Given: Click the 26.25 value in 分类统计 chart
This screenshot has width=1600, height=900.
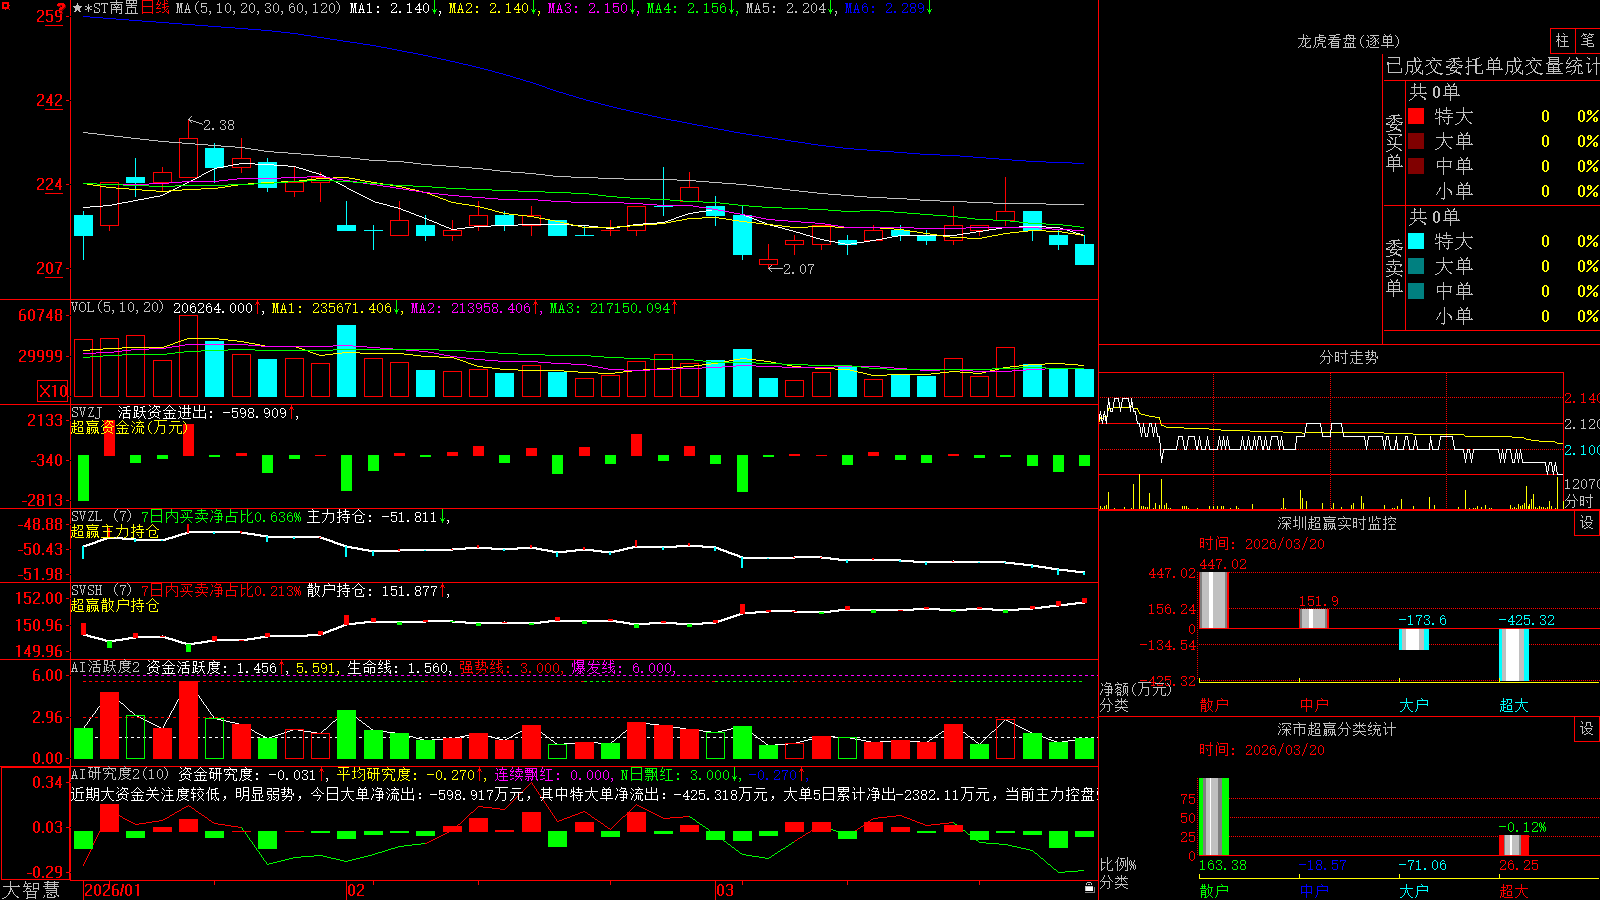Looking at the screenshot, I should 1518,865.
